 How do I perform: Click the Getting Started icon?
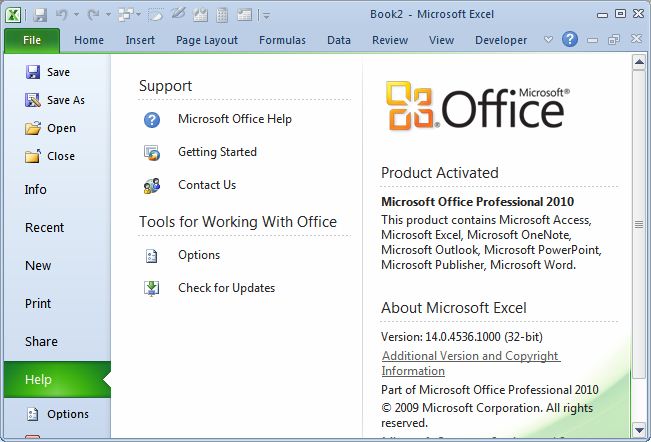point(152,152)
